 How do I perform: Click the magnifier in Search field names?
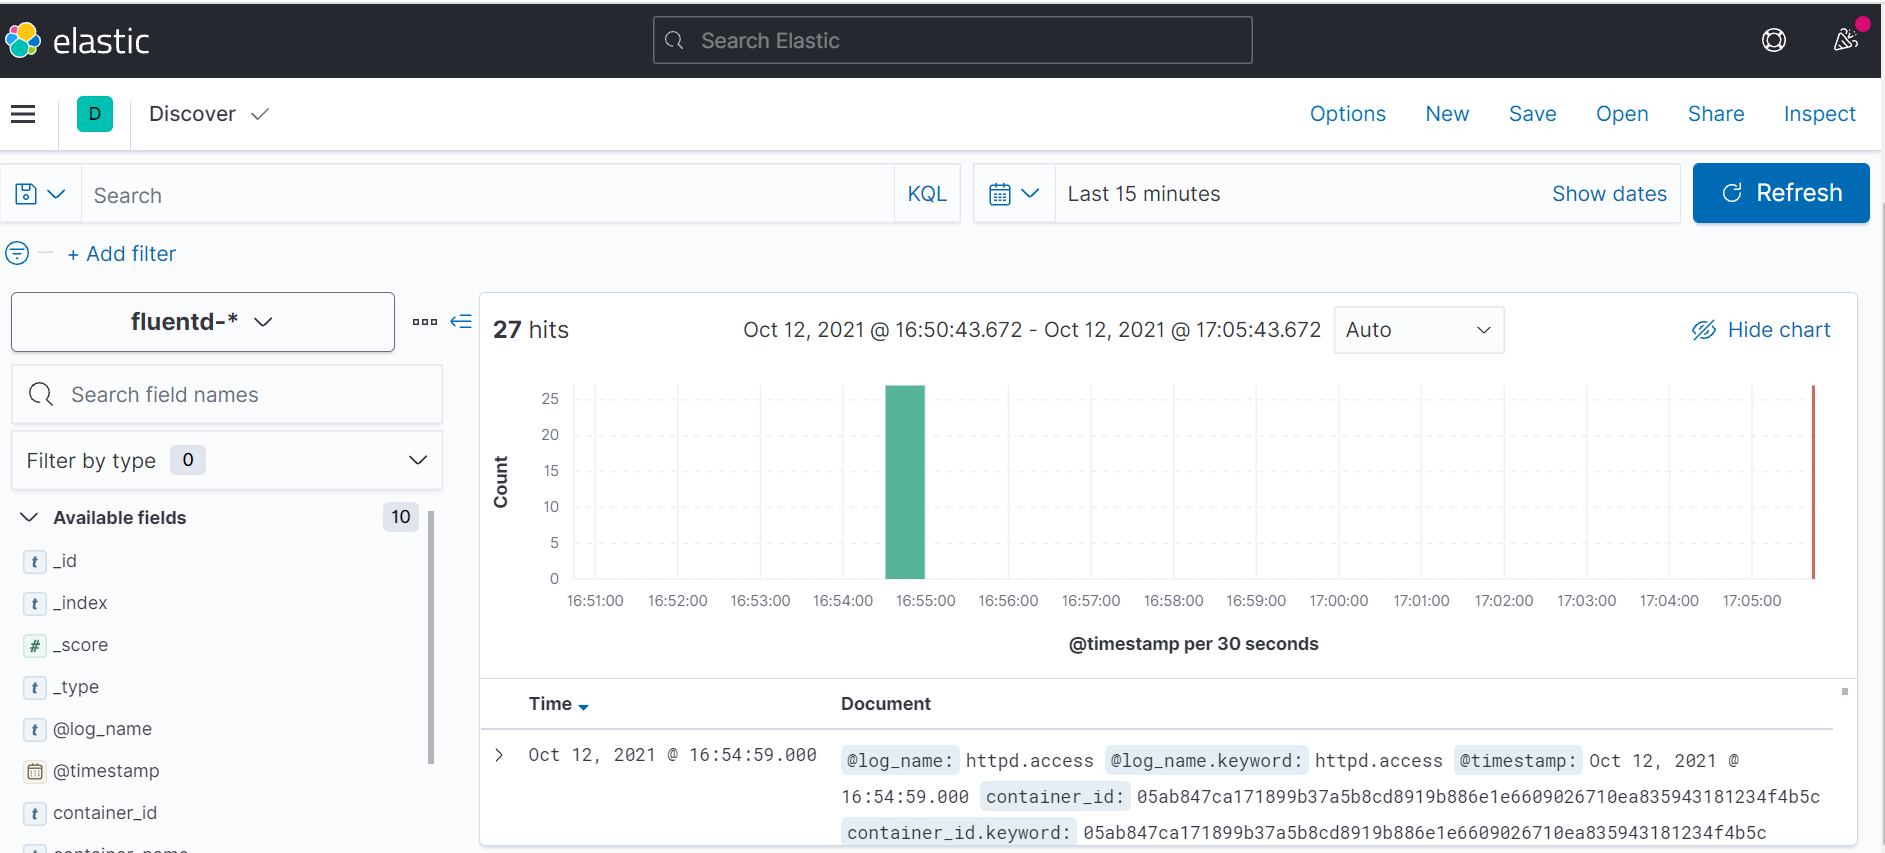point(41,394)
